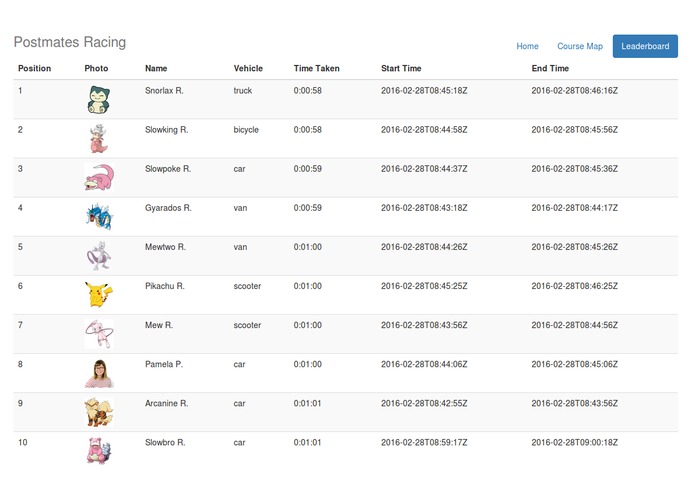
Task: Click Slowking R. photo thumbnail
Action: [99, 138]
